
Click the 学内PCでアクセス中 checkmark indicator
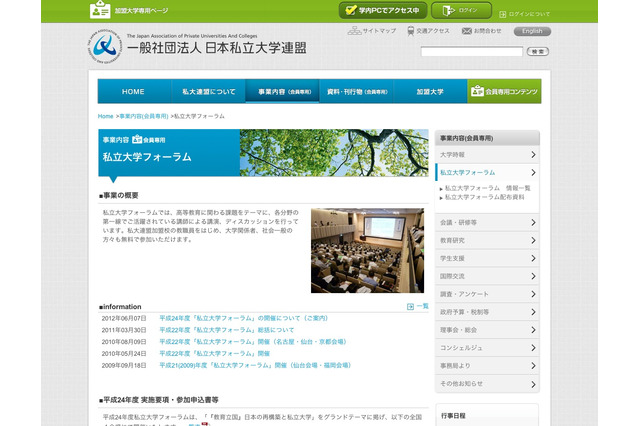click(x=350, y=10)
